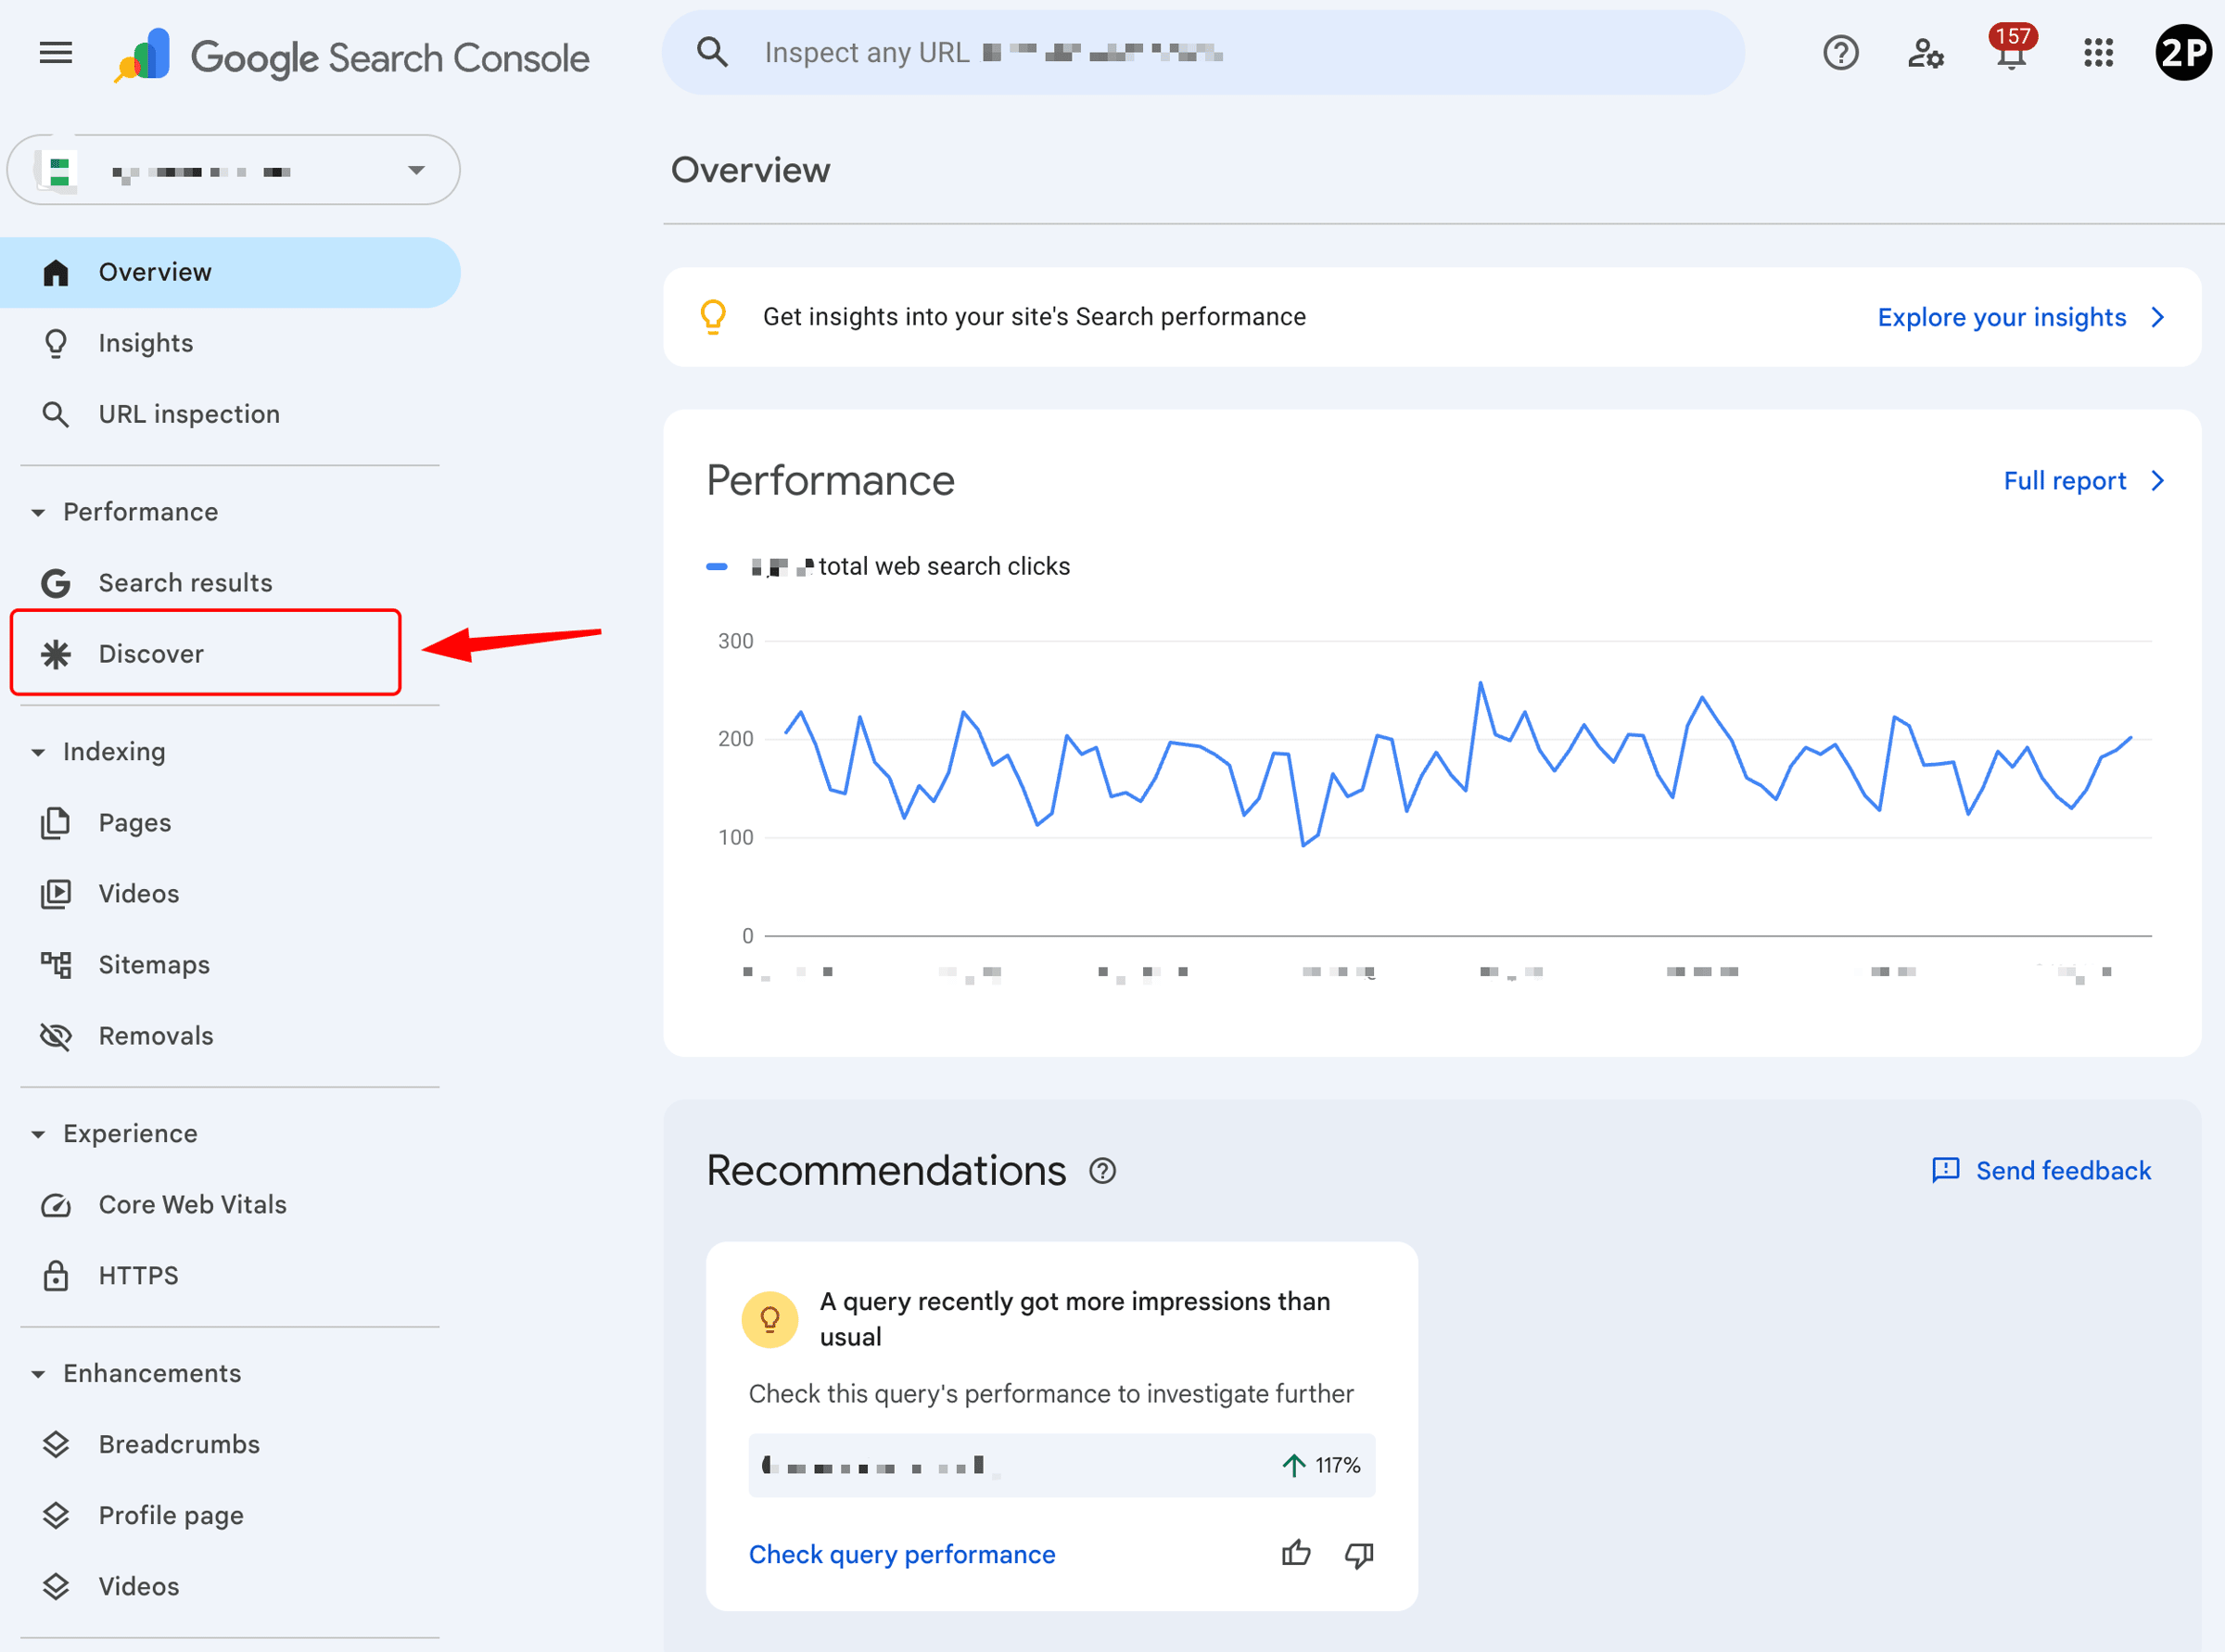Click Recommendations help info icon
The width and height of the screenshot is (2225, 1652).
[1102, 1170]
